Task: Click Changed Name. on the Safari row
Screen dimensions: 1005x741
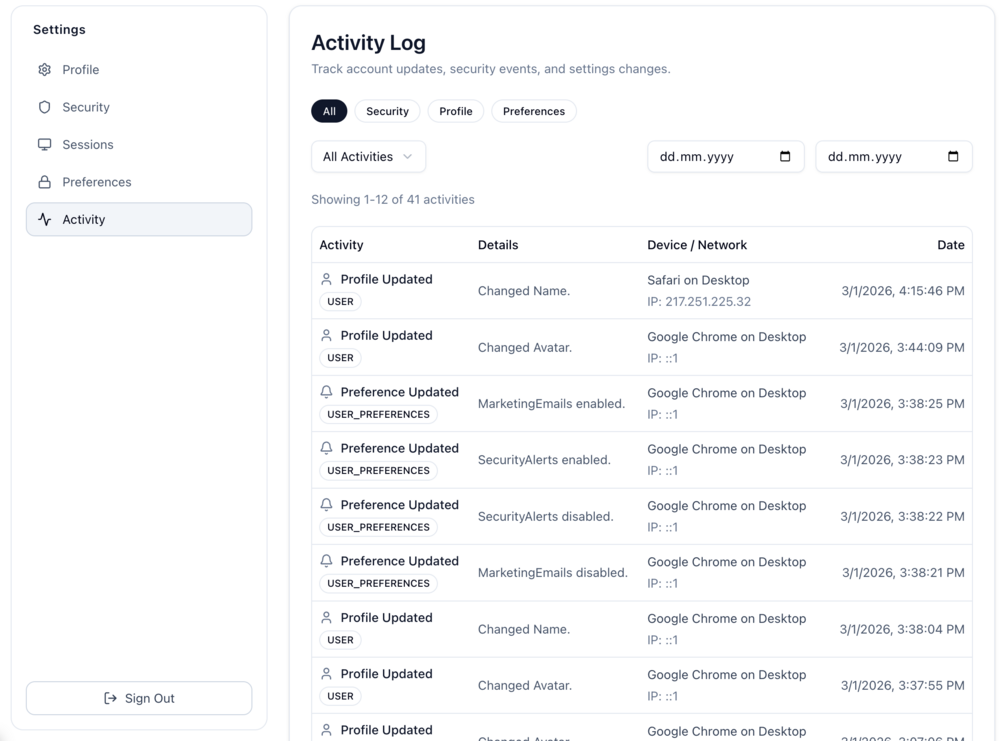Action: point(524,291)
